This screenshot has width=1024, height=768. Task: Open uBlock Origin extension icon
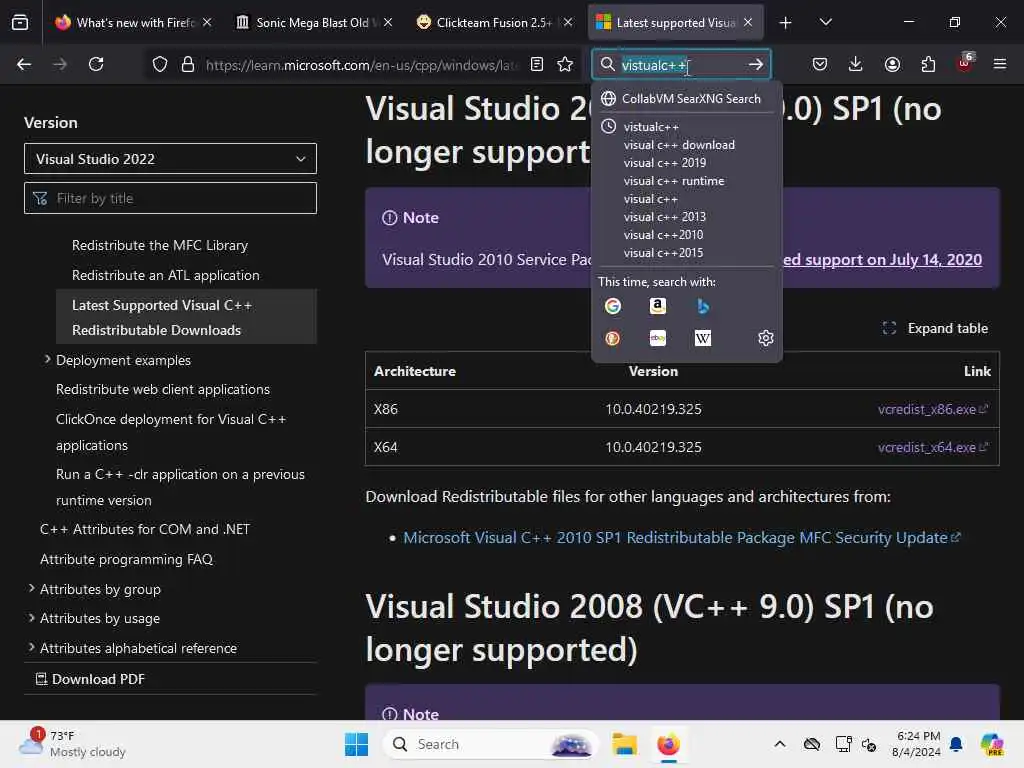(x=965, y=63)
